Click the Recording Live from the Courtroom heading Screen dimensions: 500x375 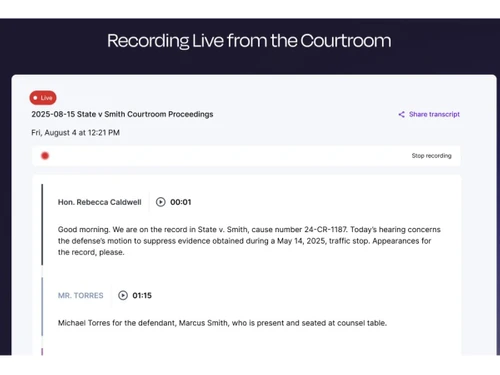pyautogui.click(x=249, y=41)
